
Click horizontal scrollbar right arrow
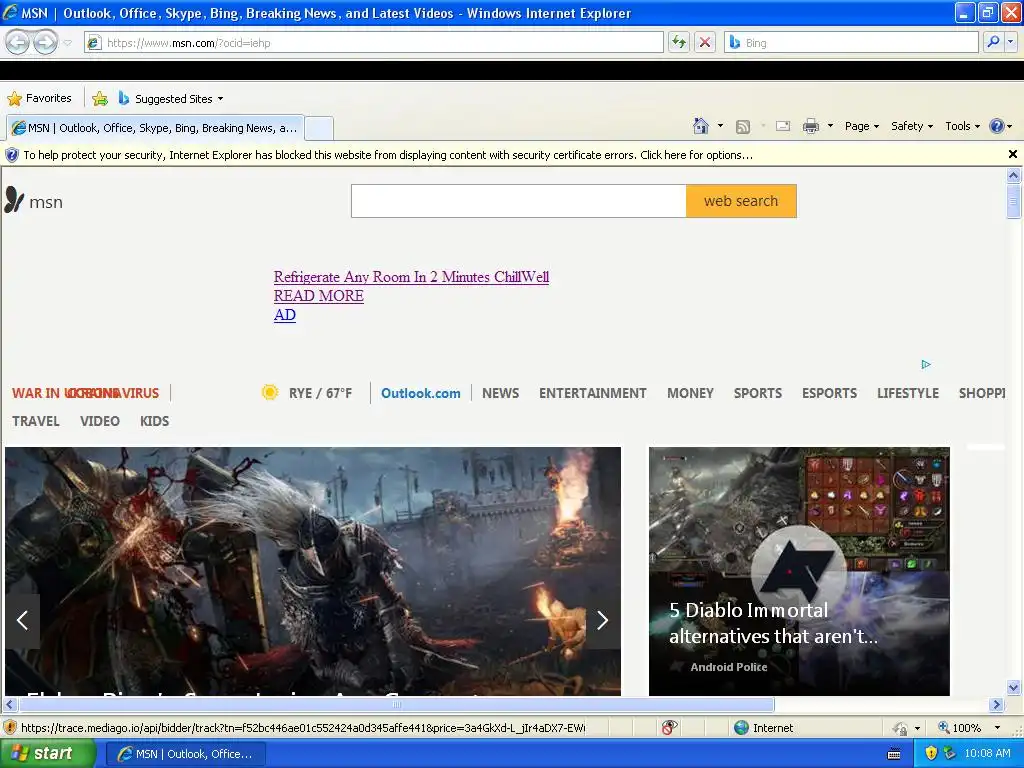997,705
